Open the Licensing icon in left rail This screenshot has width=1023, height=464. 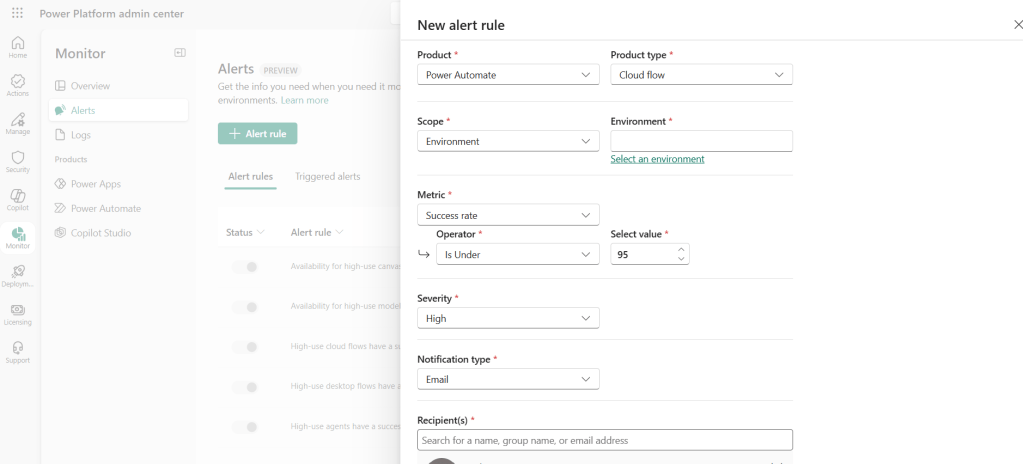[17, 314]
